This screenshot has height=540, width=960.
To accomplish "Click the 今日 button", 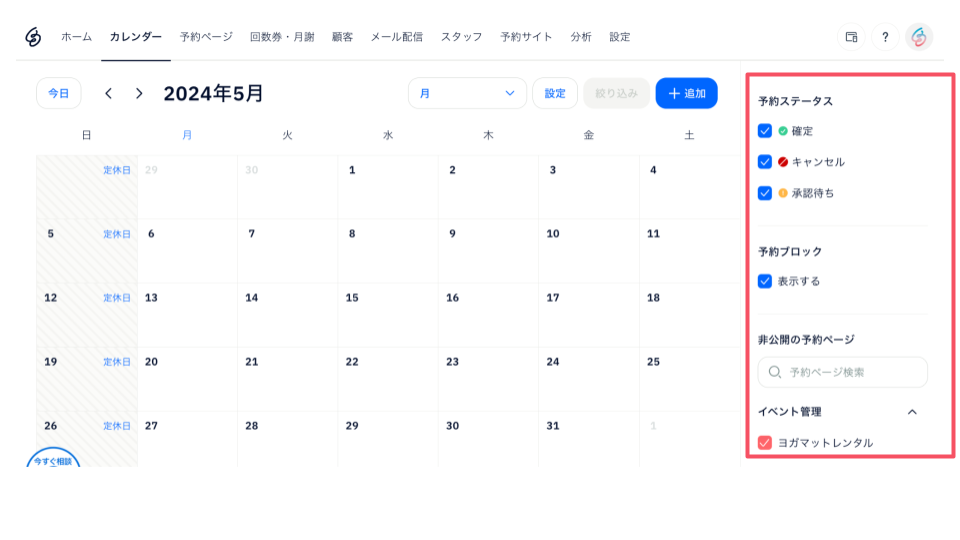I will pyautogui.click(x=59, y=93).
